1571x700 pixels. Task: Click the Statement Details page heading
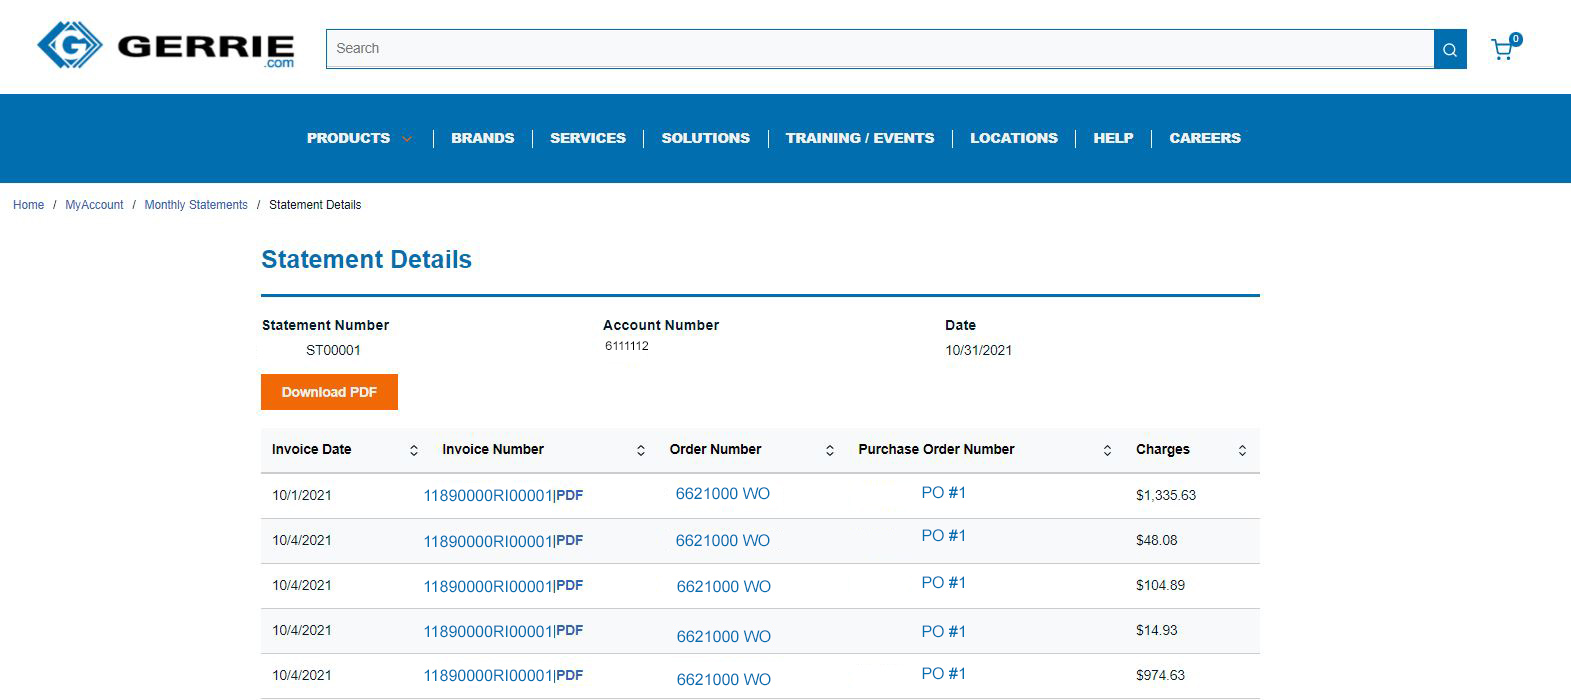(366, 260)
